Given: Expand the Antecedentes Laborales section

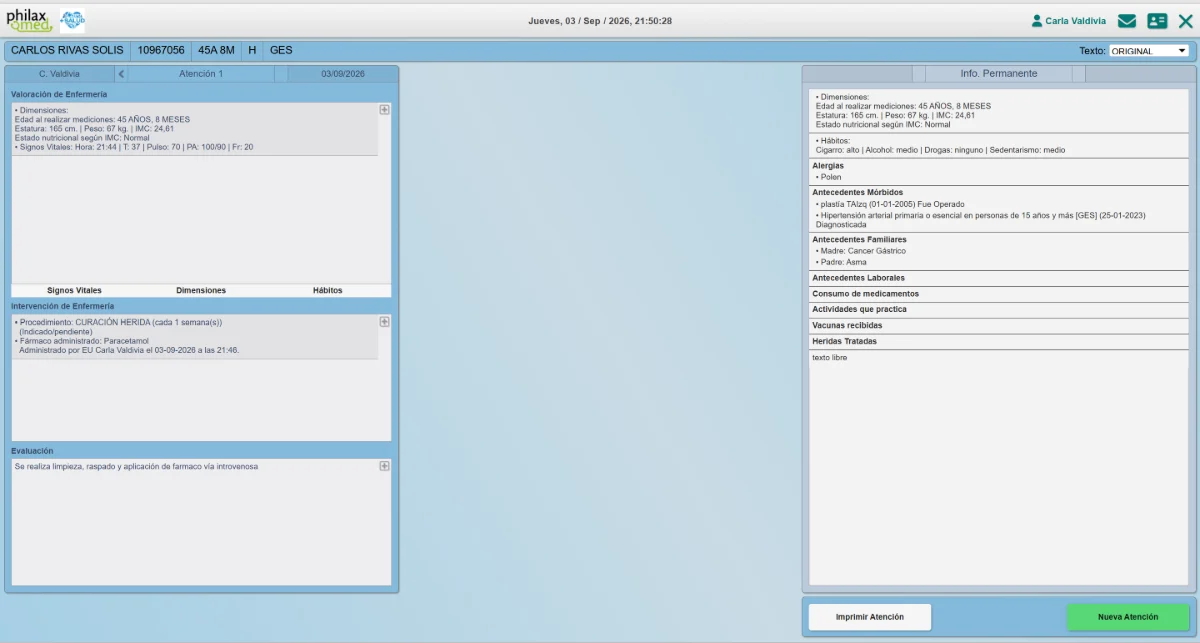Looking at the screenshot, I should coord(999,278).
